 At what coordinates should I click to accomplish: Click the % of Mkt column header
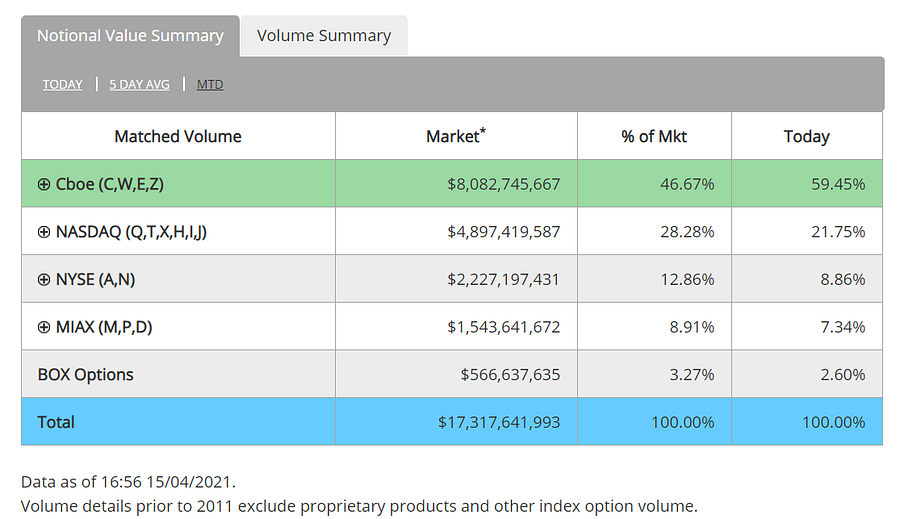click(x=654, y=136)
